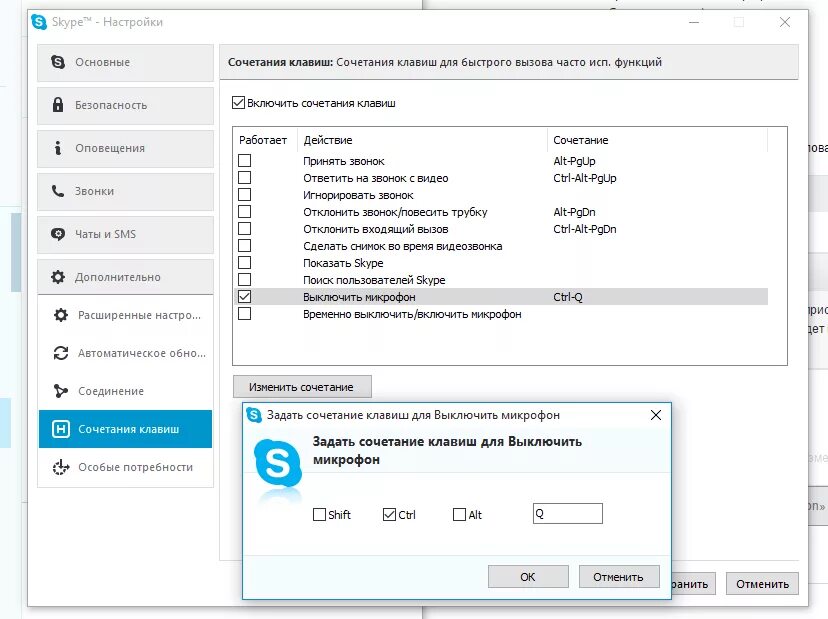Enable hotkey for Показать Skype
This screenshot has width=828, height=619.
(244, 262)
